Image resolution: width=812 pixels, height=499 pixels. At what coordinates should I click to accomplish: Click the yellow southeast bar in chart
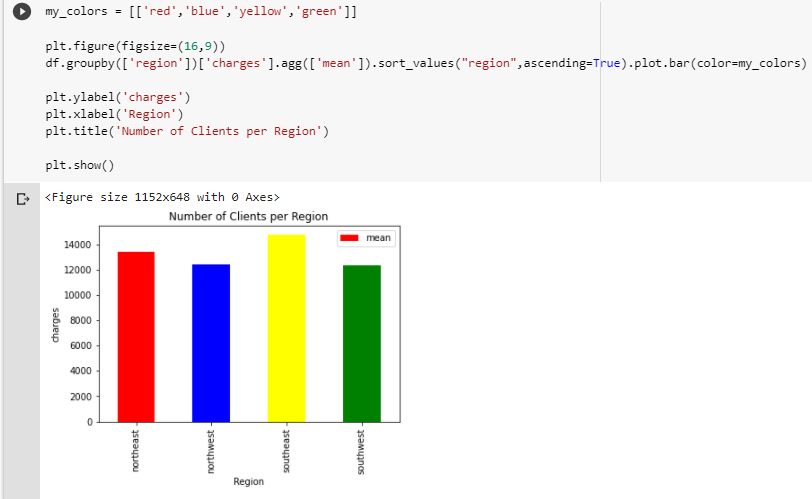pyautogui.click(x=286, y=328)
